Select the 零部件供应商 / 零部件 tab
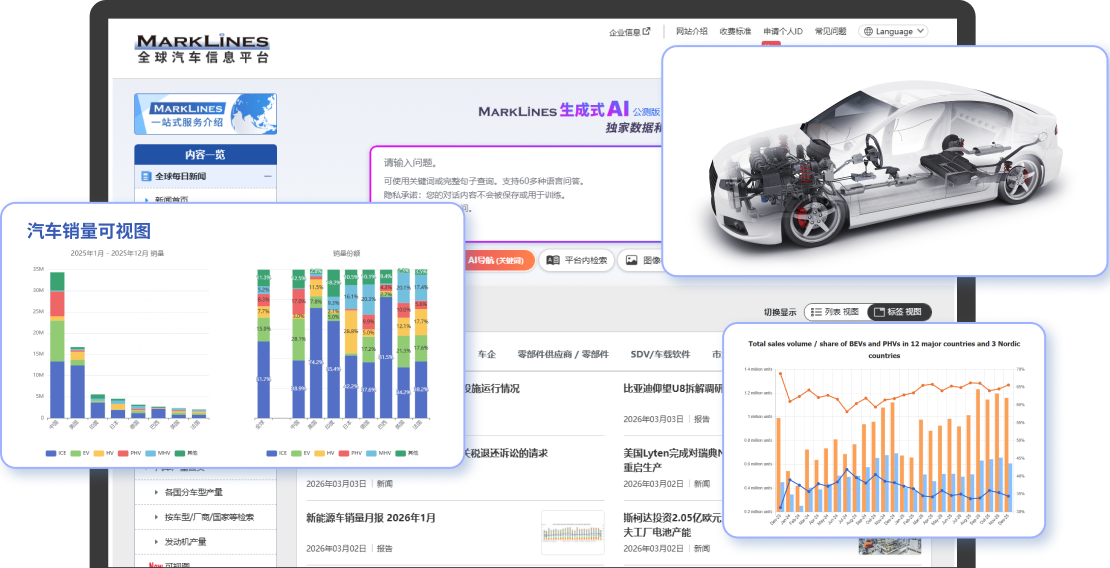1110x568 pixels. [562, 354]
